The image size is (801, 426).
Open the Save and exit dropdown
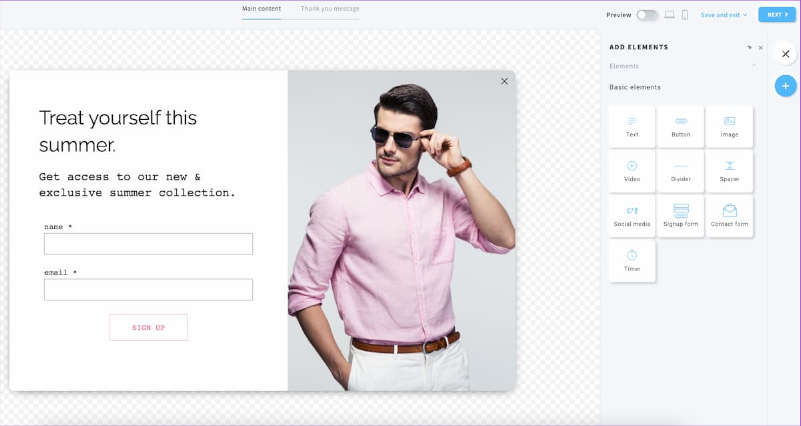tap(723, 15)
